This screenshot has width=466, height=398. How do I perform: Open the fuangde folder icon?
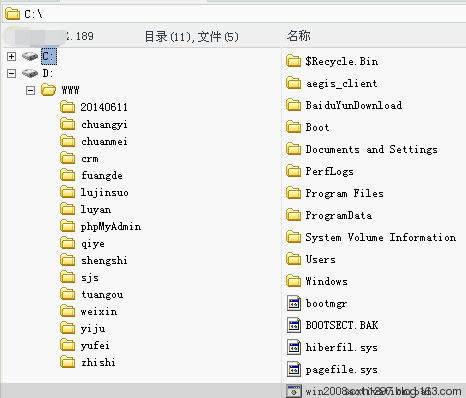(x=68, y=175)
